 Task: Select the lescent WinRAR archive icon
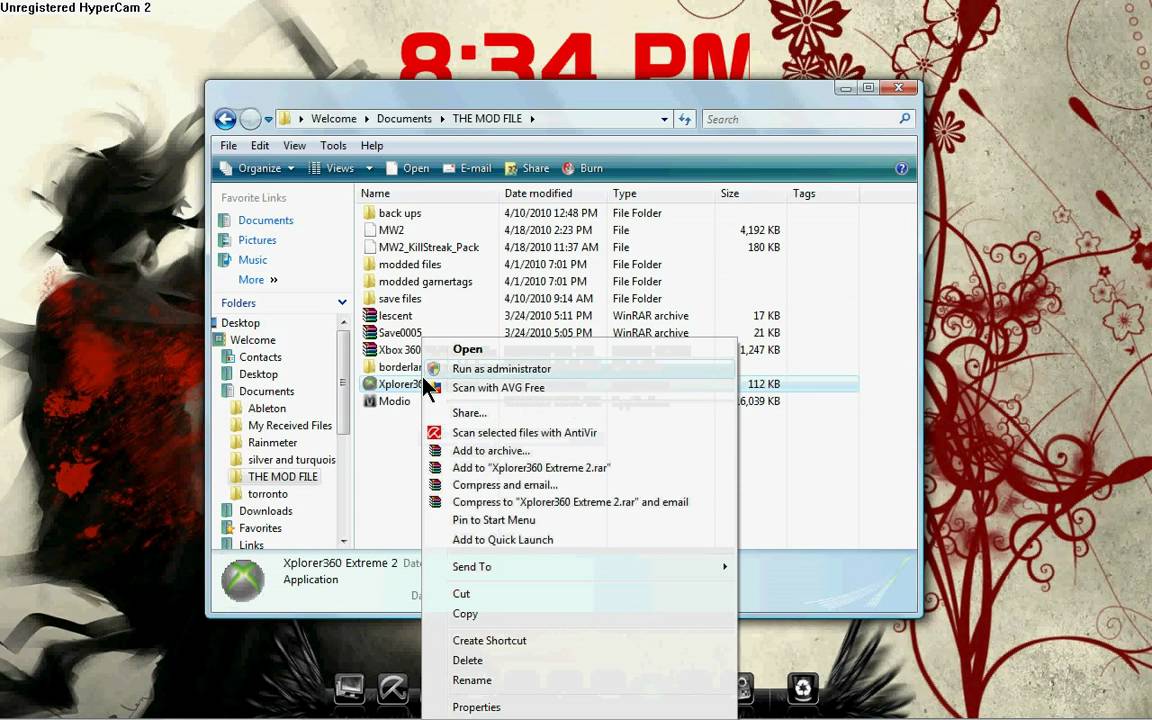click(370, 315)
